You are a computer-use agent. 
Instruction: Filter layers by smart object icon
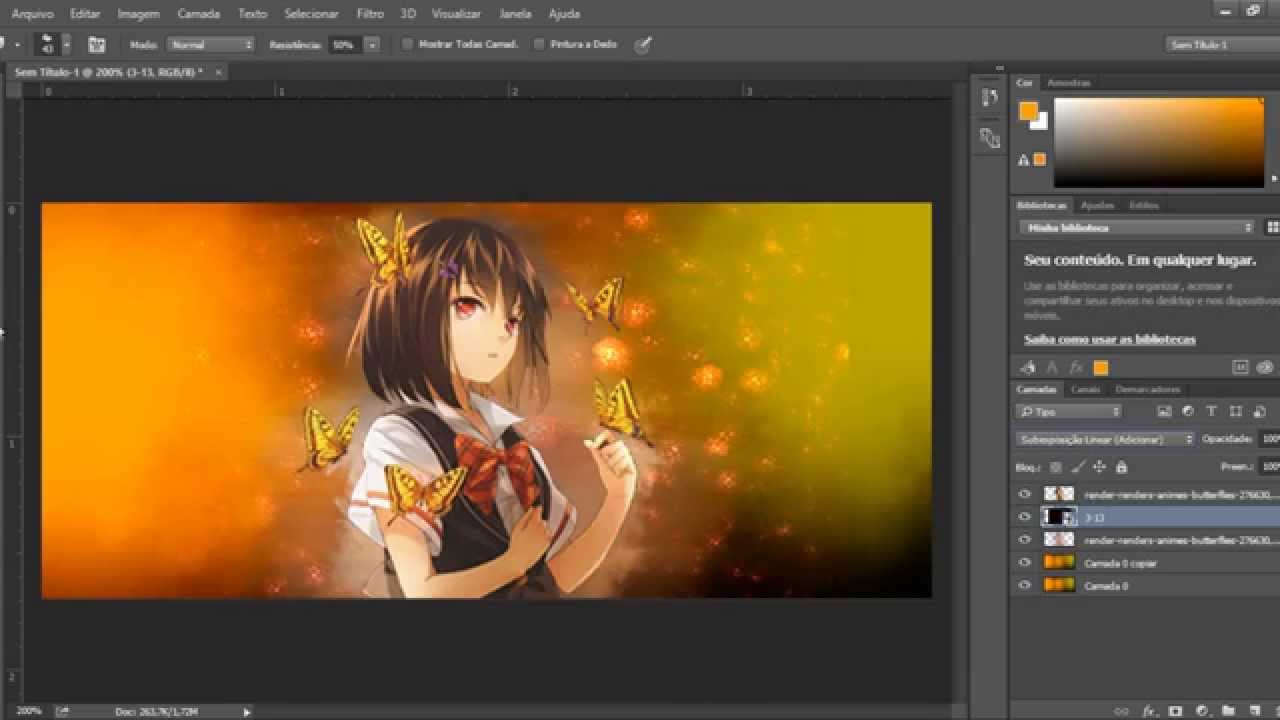point(1260,411)
